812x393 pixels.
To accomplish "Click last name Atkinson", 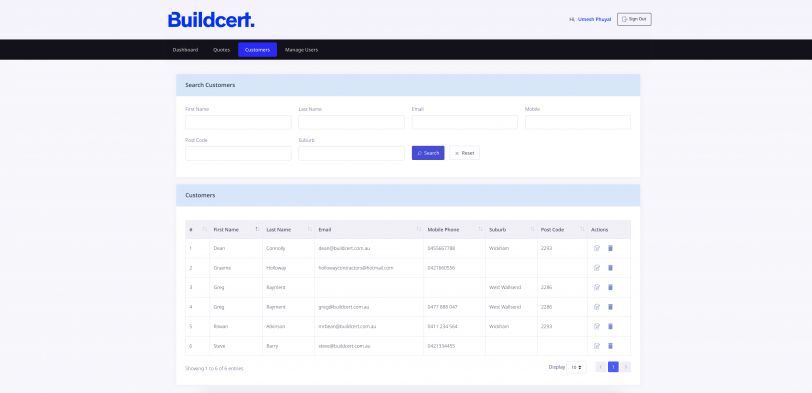I will pos(276,326).
